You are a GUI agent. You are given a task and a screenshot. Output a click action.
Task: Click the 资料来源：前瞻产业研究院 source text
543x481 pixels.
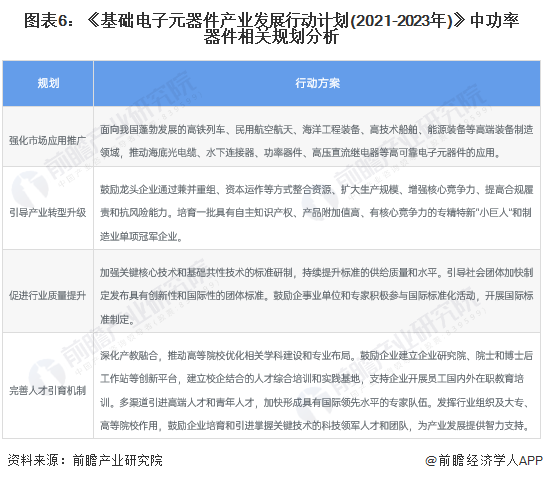coord(85,460)
